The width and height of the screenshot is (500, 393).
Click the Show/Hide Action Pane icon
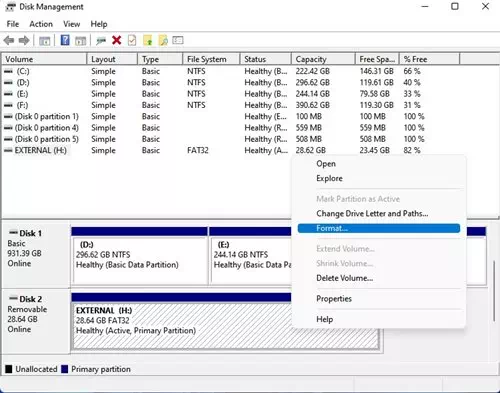pos(80,41)
